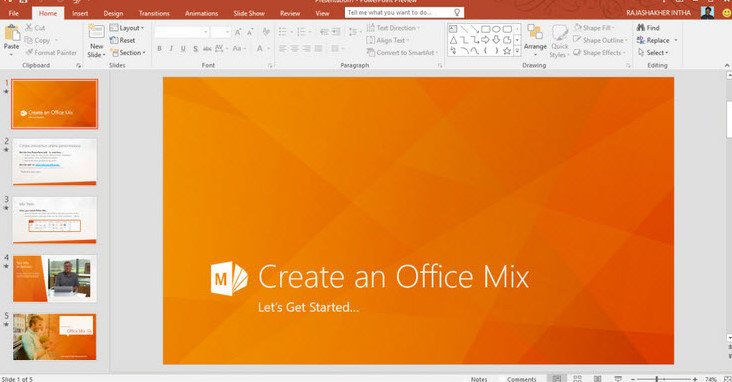The image size is (732, 382).
Task: Open the Animations tab
Action: (x=202, y=13)
